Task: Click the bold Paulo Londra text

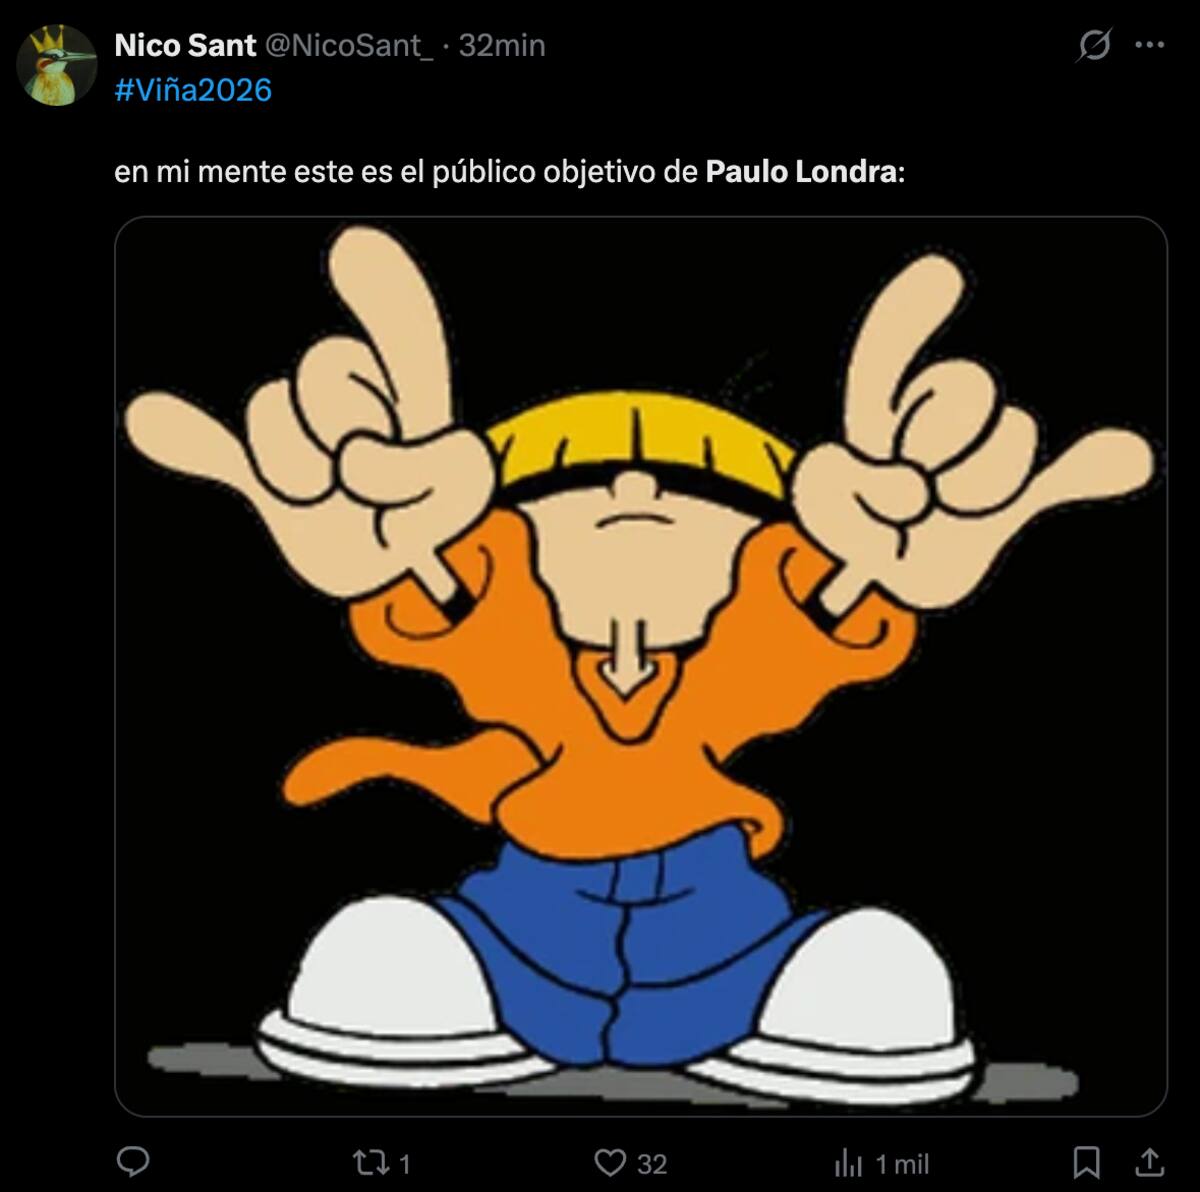Action: tap(801, 172)
